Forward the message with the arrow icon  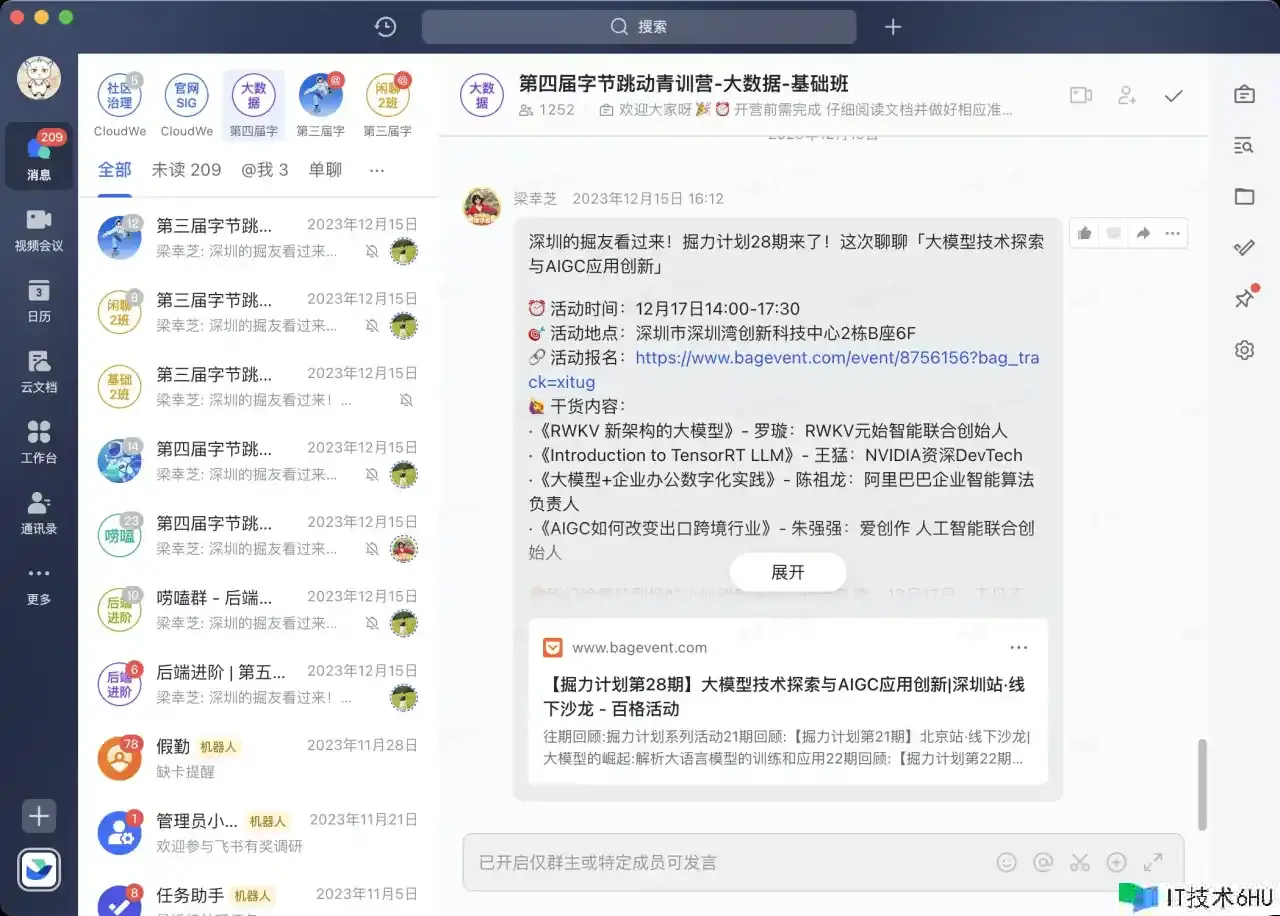[1143, 233]
